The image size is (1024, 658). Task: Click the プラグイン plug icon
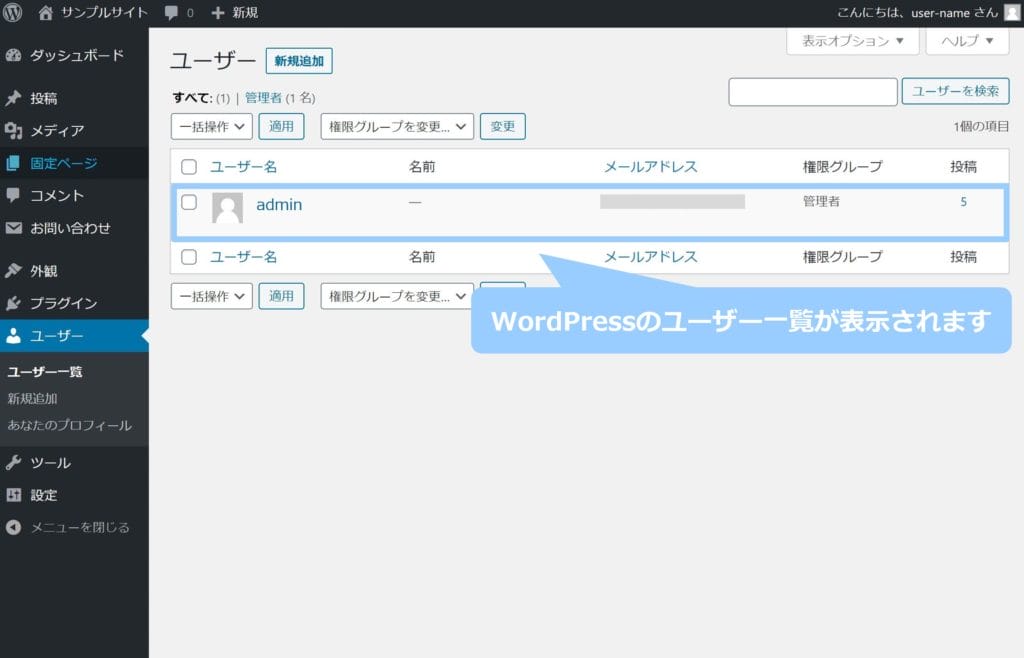[13, 303]
